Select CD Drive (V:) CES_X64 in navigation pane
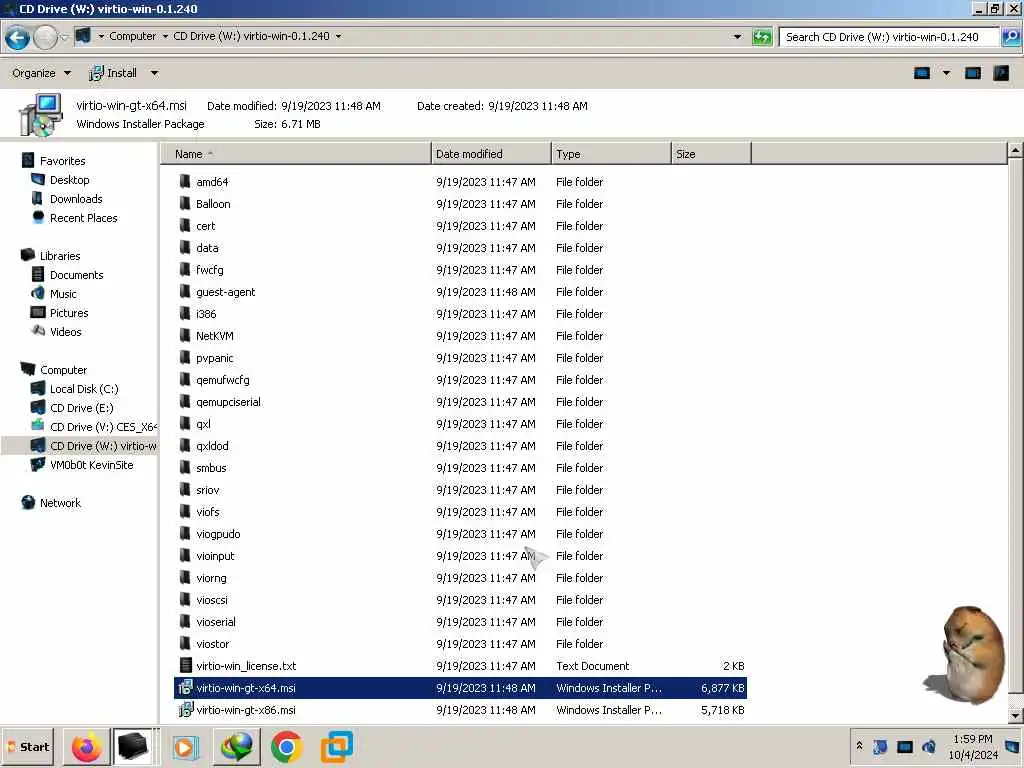This screenshot has height=768, width=1024. click(103, 426)
